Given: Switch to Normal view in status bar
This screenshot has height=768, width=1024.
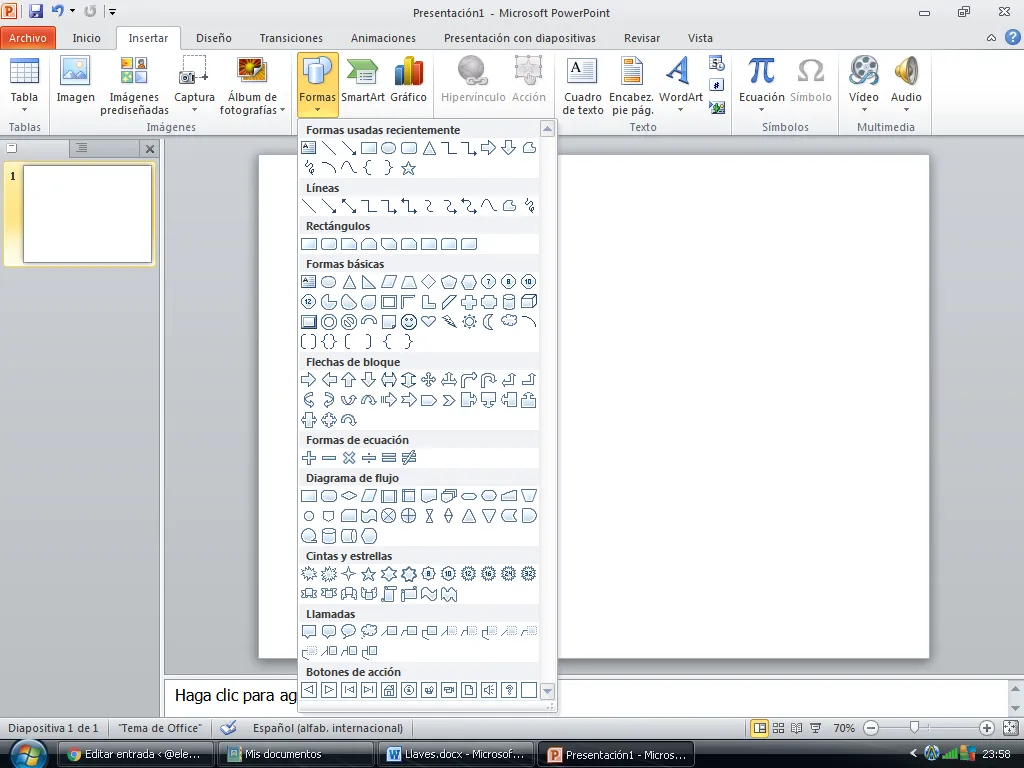Looking at the screenshot, I should pyautogui.click(x=760, y=728).
